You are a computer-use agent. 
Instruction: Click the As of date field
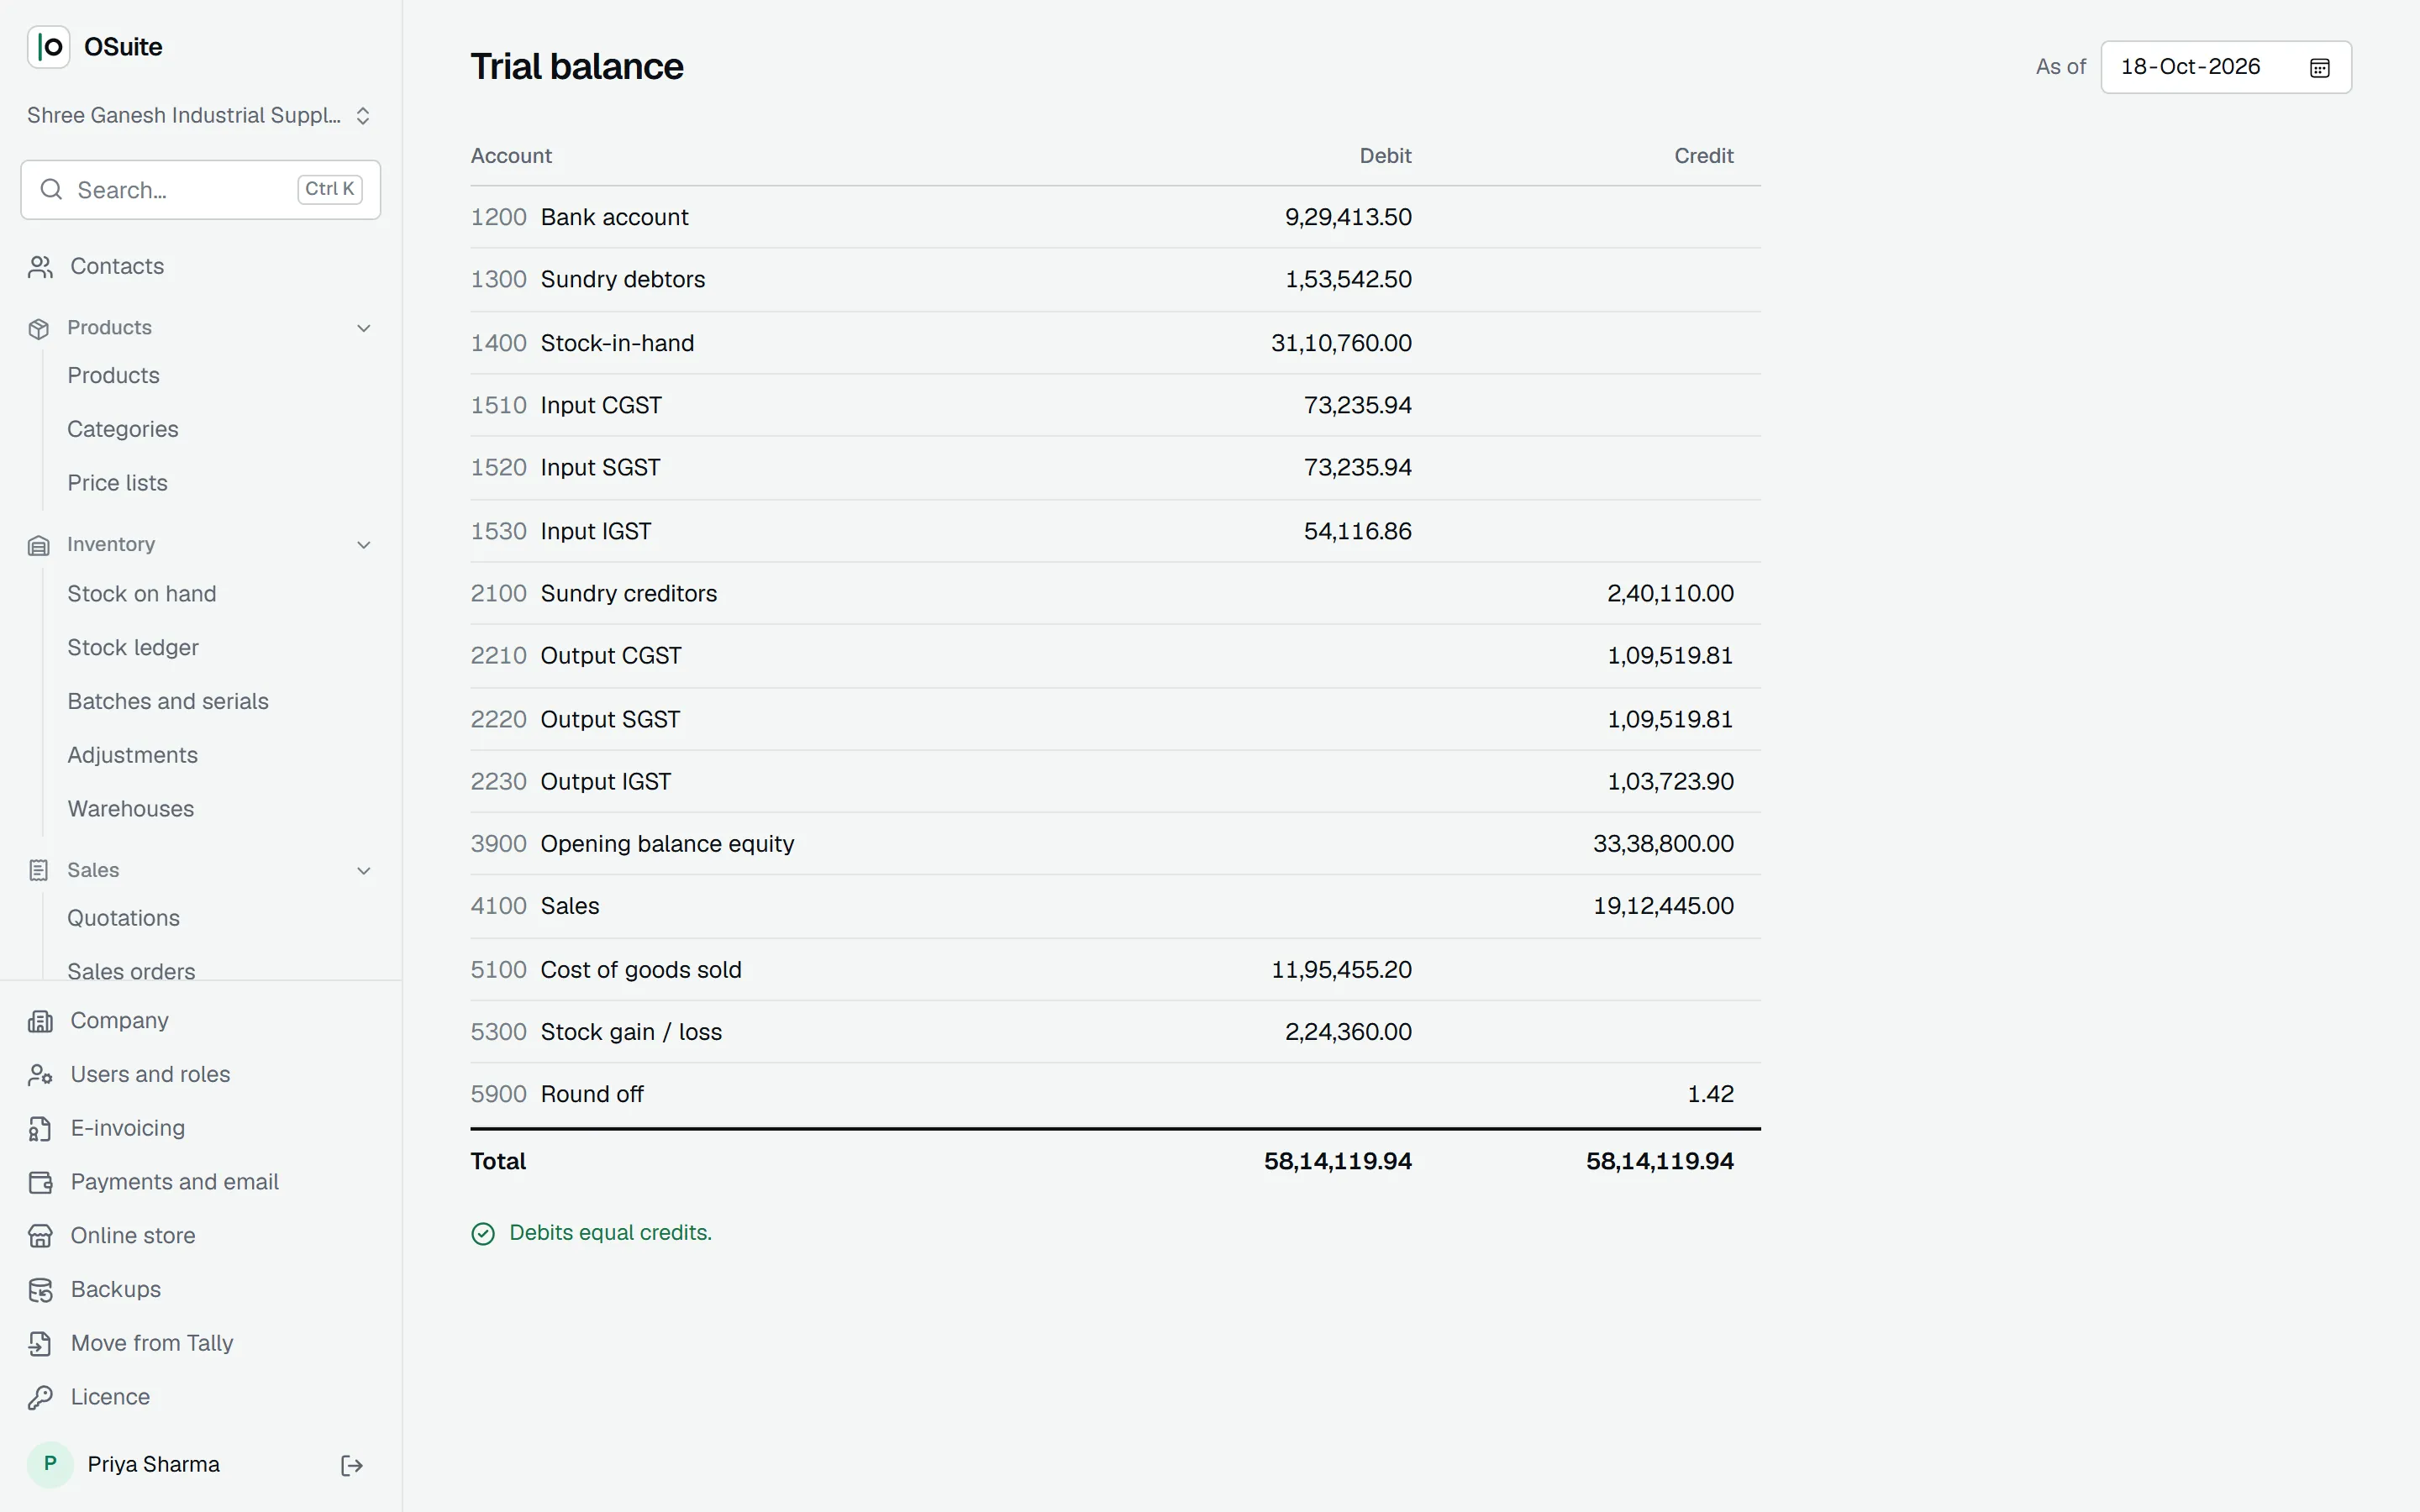click(2226, 67)
